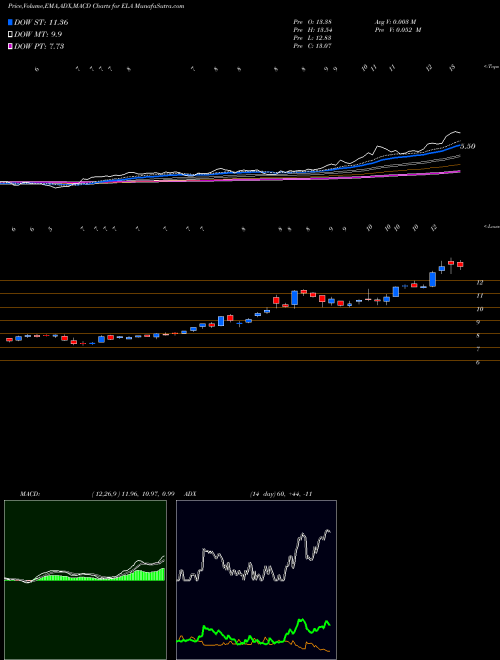Click the 'ADX' panel heading

coord(191,494)
